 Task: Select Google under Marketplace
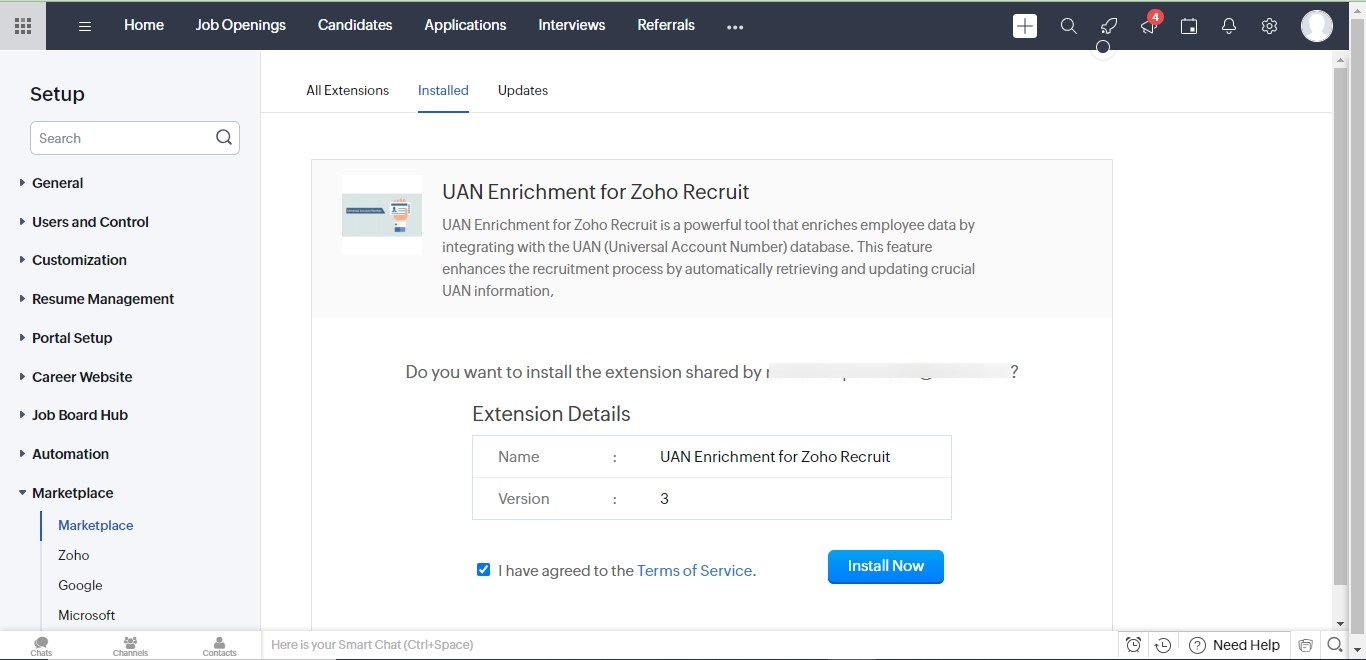coord(80,585)
